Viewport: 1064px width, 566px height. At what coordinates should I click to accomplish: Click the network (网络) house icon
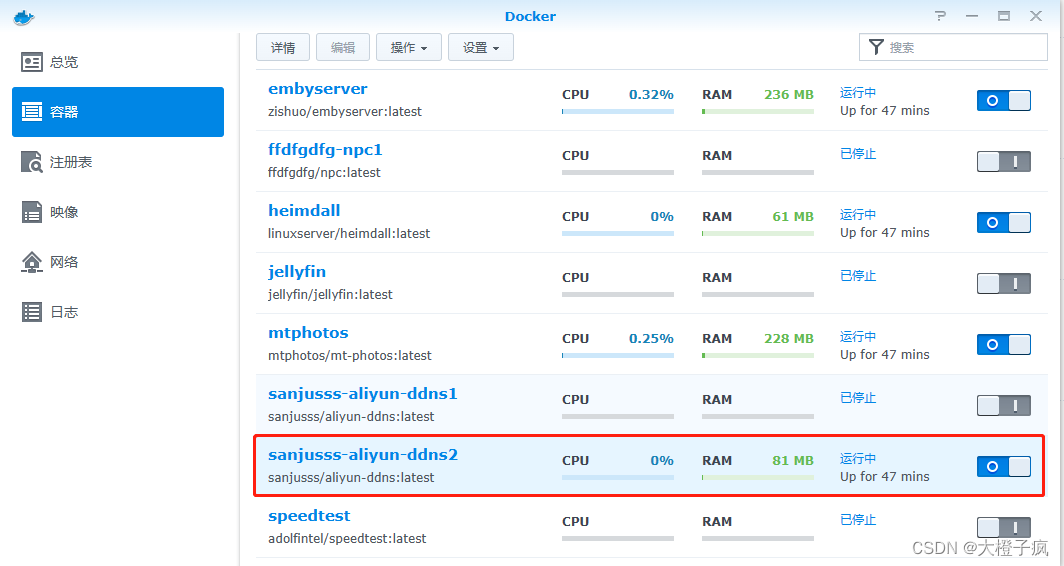(x=32, y=262)
